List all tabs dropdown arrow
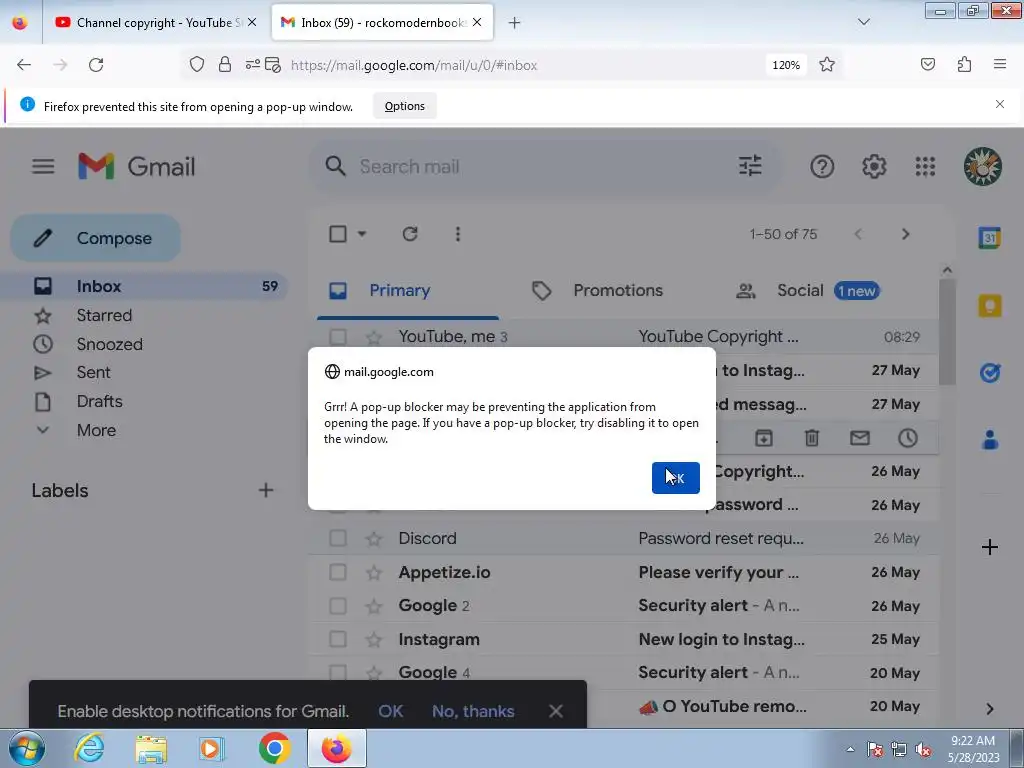This screenshot has width=1024, height=768. 863,22
